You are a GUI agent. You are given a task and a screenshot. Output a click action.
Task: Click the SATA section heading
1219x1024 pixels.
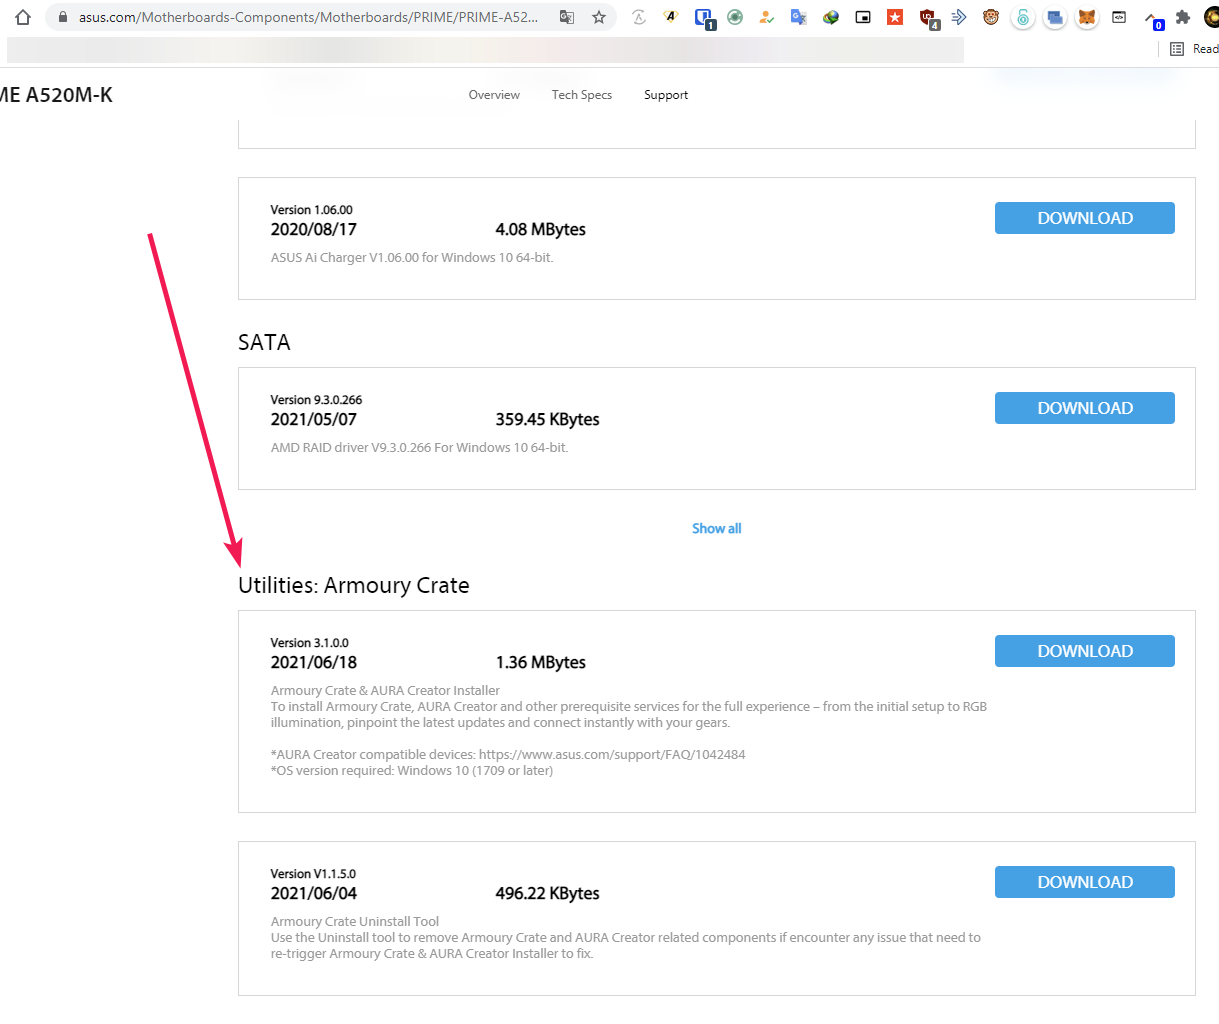[264, 342]
